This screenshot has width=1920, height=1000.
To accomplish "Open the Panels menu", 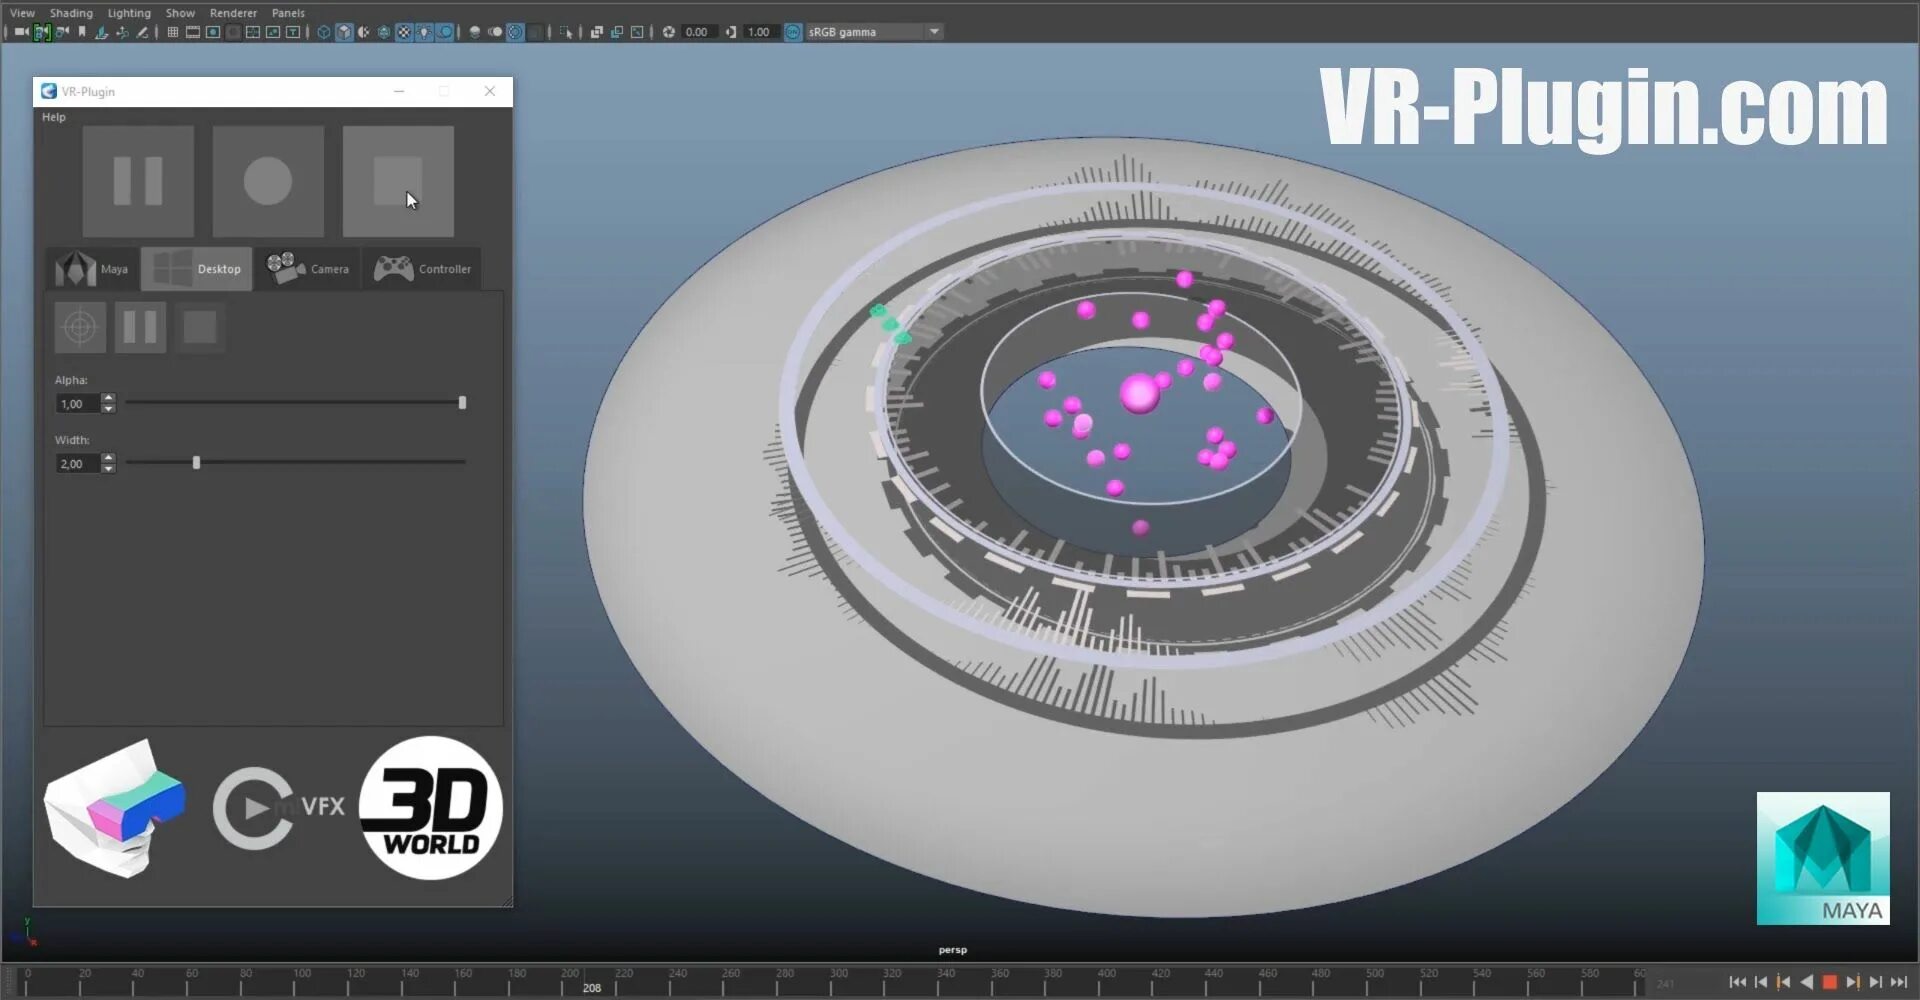I will click(x=288, y=13).
